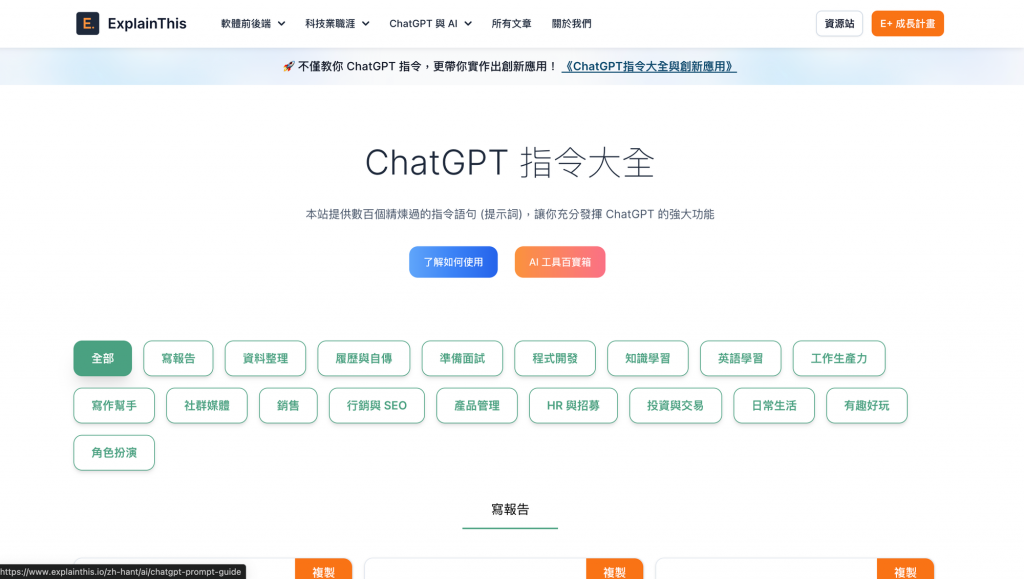Click the rocket emoji in the banner
The image size is (1024, 579).
289,66
